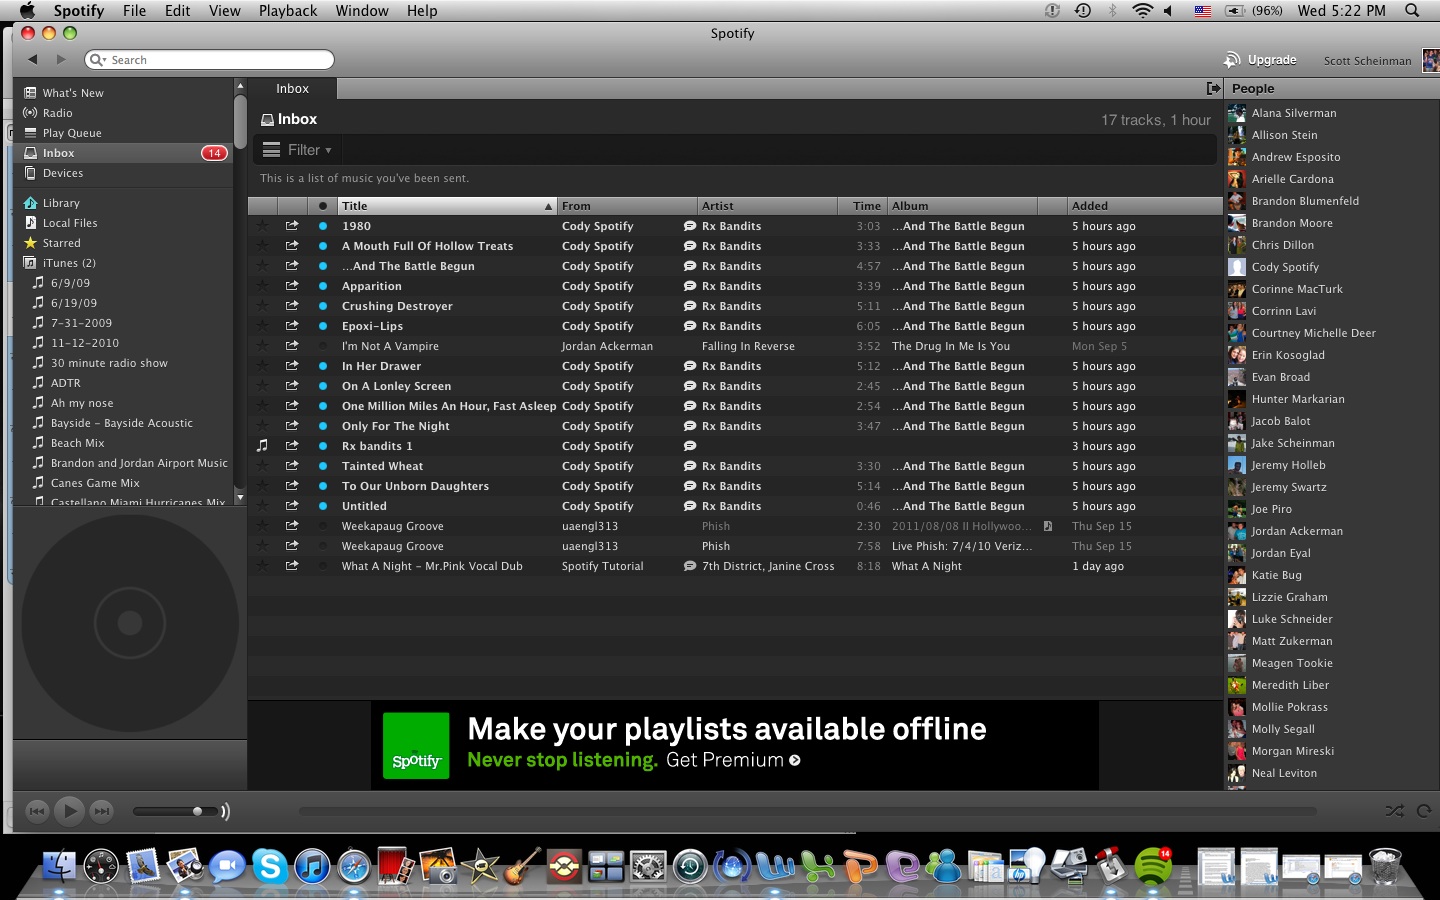The height and width of the screenshot is (900, 1440).
Task: Click the sidebar scrollbar thumb
Action: [x=240, y=122]
